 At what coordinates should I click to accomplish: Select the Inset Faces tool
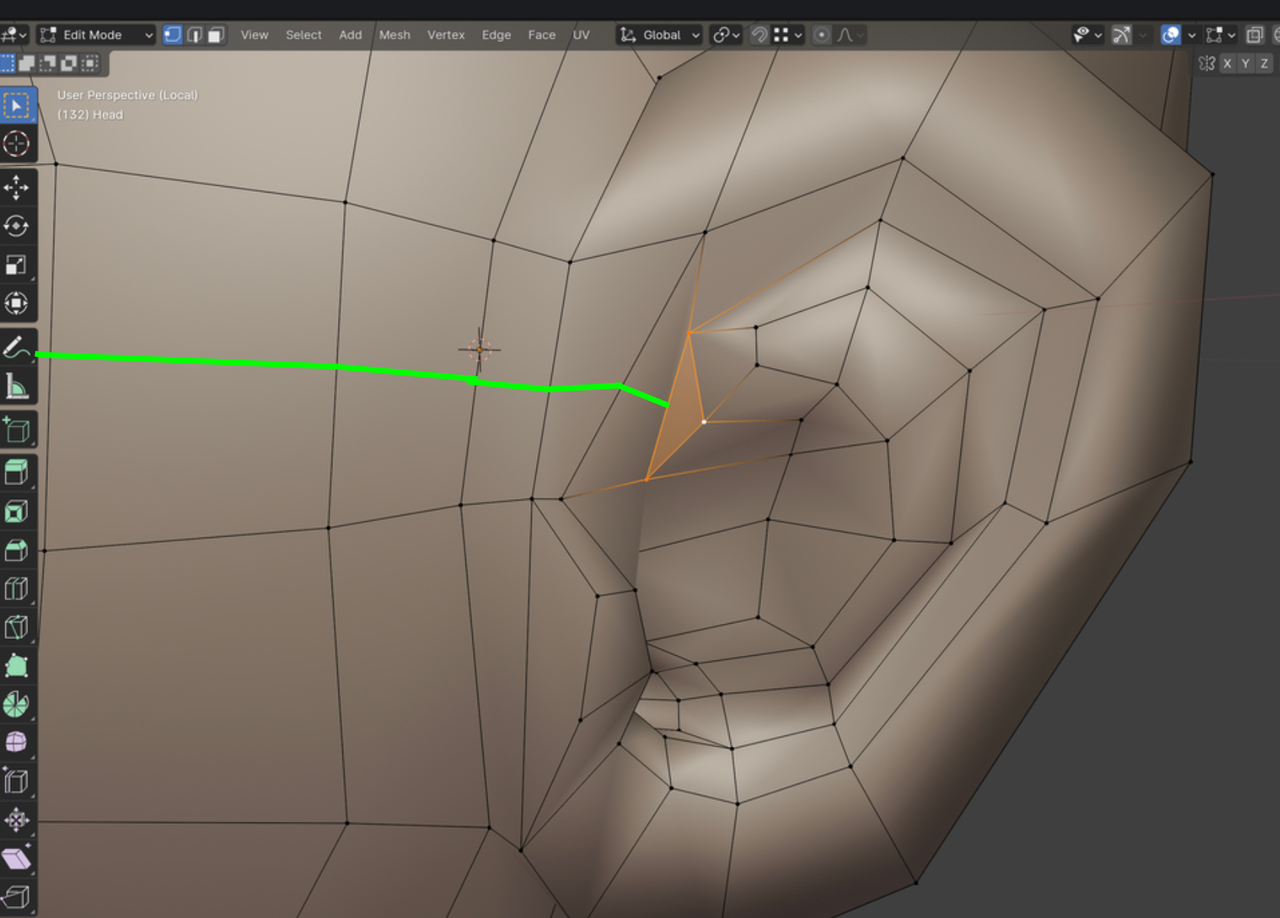pos(16,512)
